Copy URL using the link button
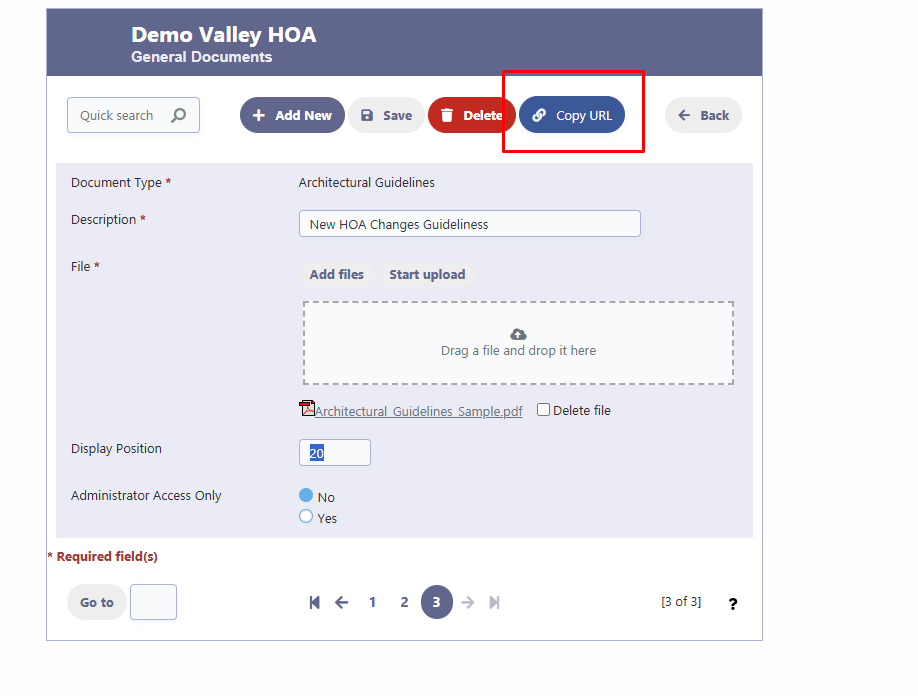This screenshot has height=696, width=918. pos(572,115)
